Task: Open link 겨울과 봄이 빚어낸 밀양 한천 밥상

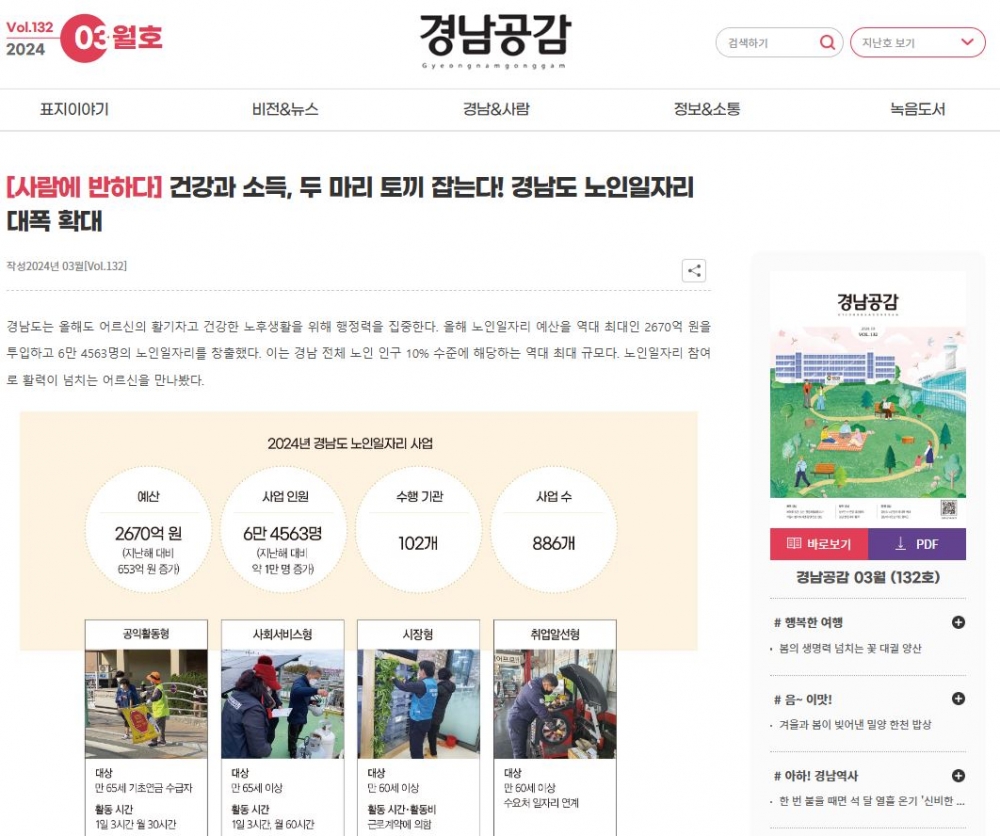Action: [x=855, y=725]
